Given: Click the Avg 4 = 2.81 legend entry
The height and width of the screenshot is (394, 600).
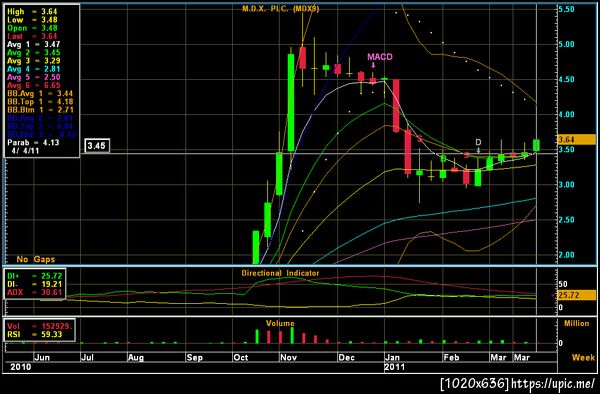Looking at the screenshot, I should pos(34,69).
